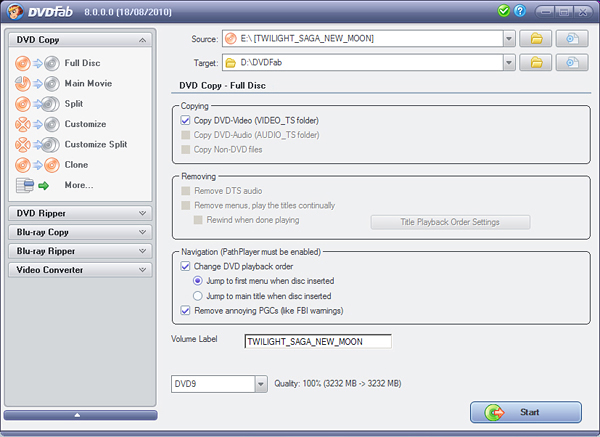Open the DVD9 output size dropdown
Image resolution: width=600 pixels, height=437 pixels.
[x=261, y=384]
